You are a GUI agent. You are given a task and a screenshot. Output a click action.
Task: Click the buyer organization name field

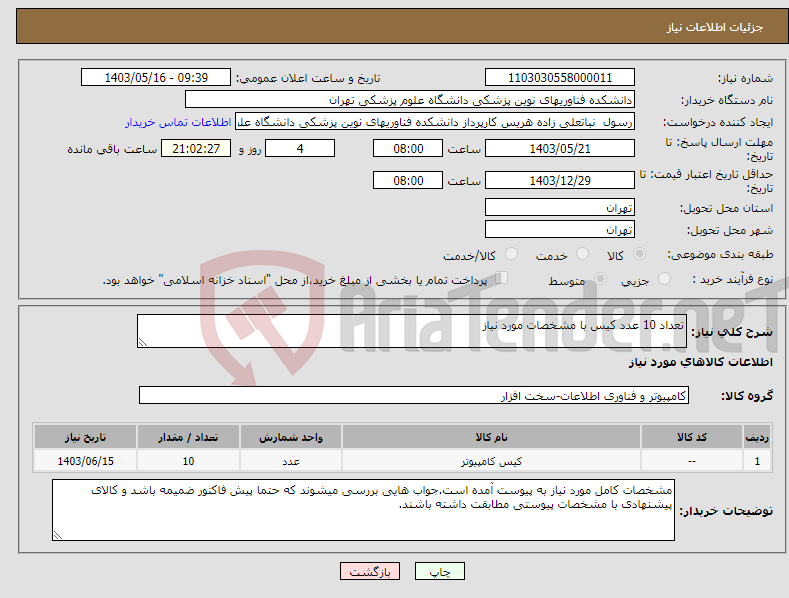click(410, 100)
